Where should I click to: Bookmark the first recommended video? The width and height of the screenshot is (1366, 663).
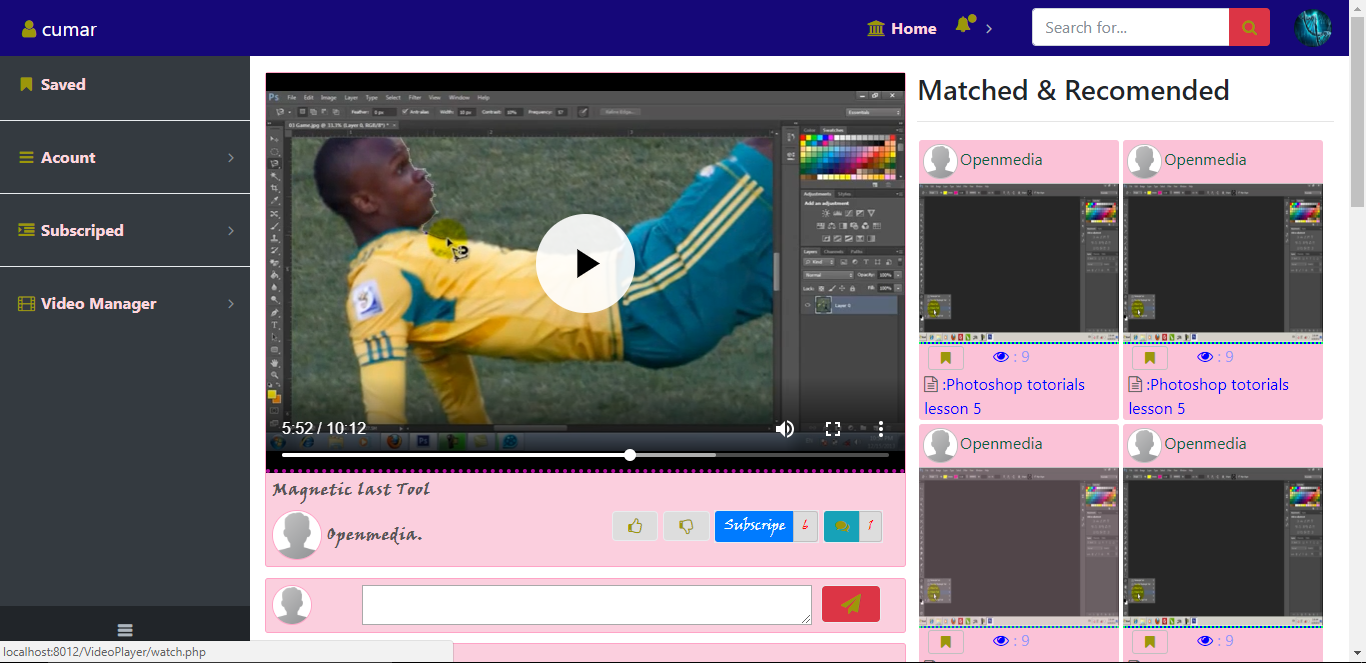[945, 355]
